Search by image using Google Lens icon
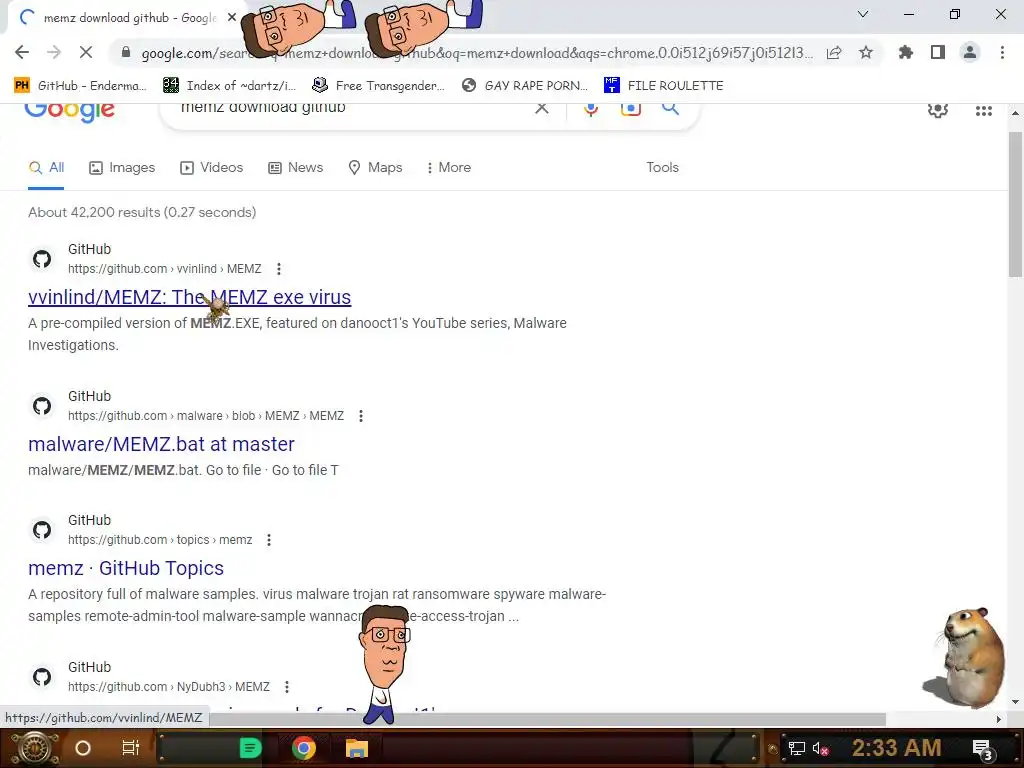This screenshot has height=768, width=1024. pyautogui.click(x=630, y=108)
